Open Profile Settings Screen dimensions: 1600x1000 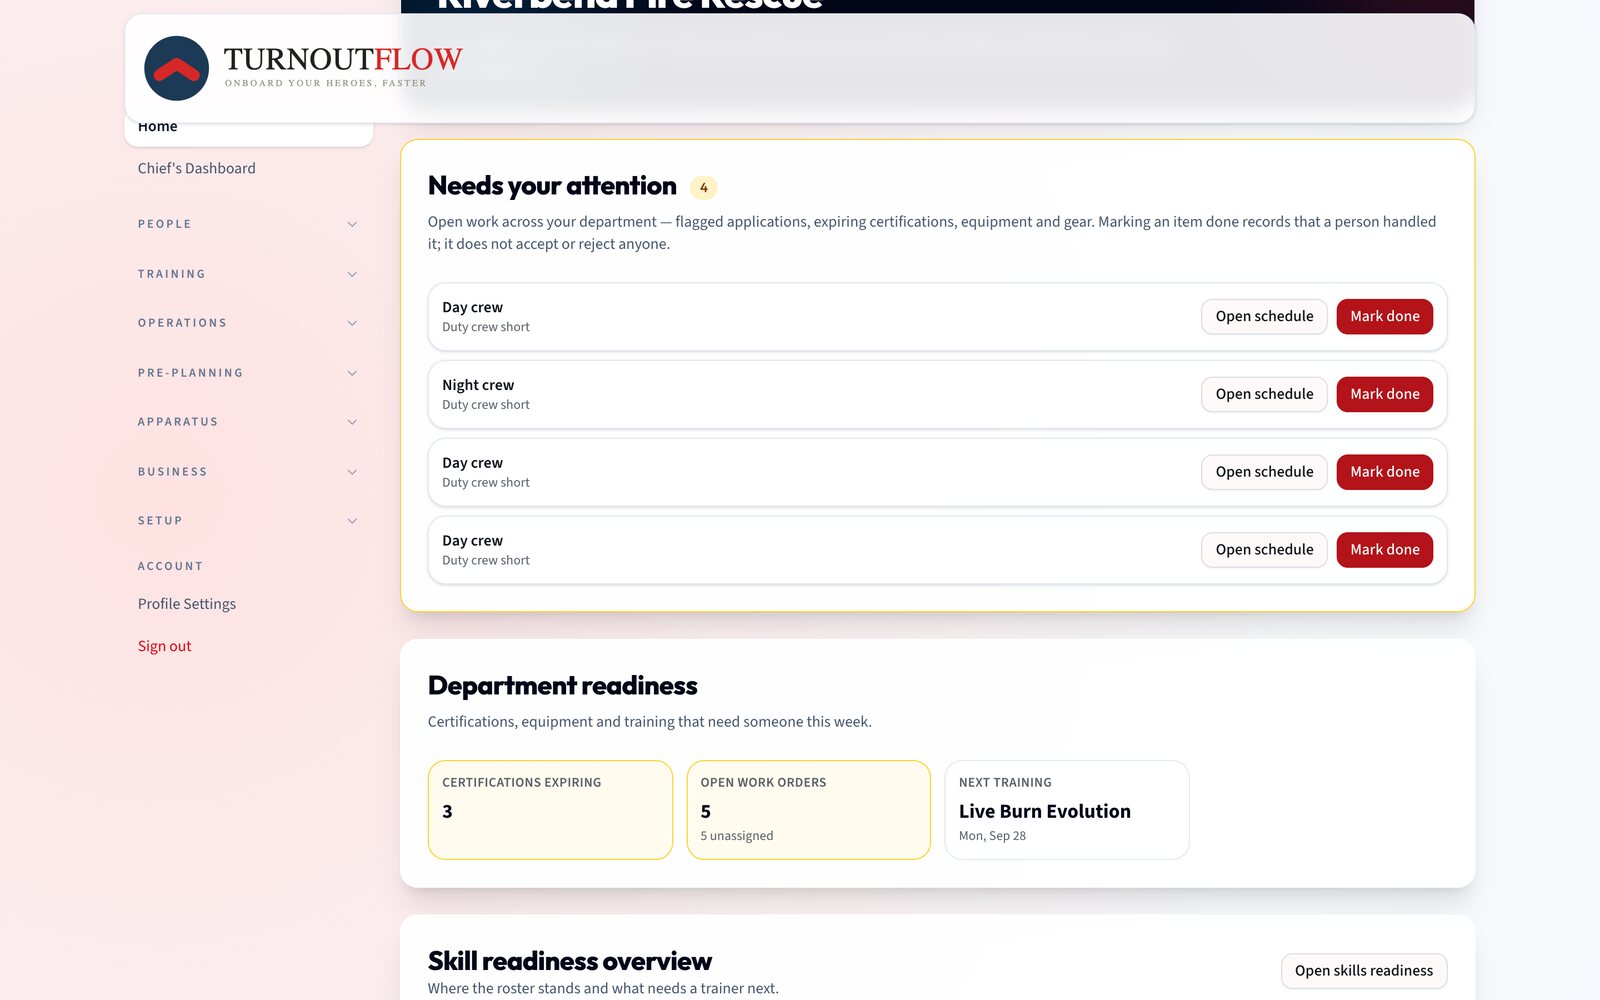coord(187,604)
